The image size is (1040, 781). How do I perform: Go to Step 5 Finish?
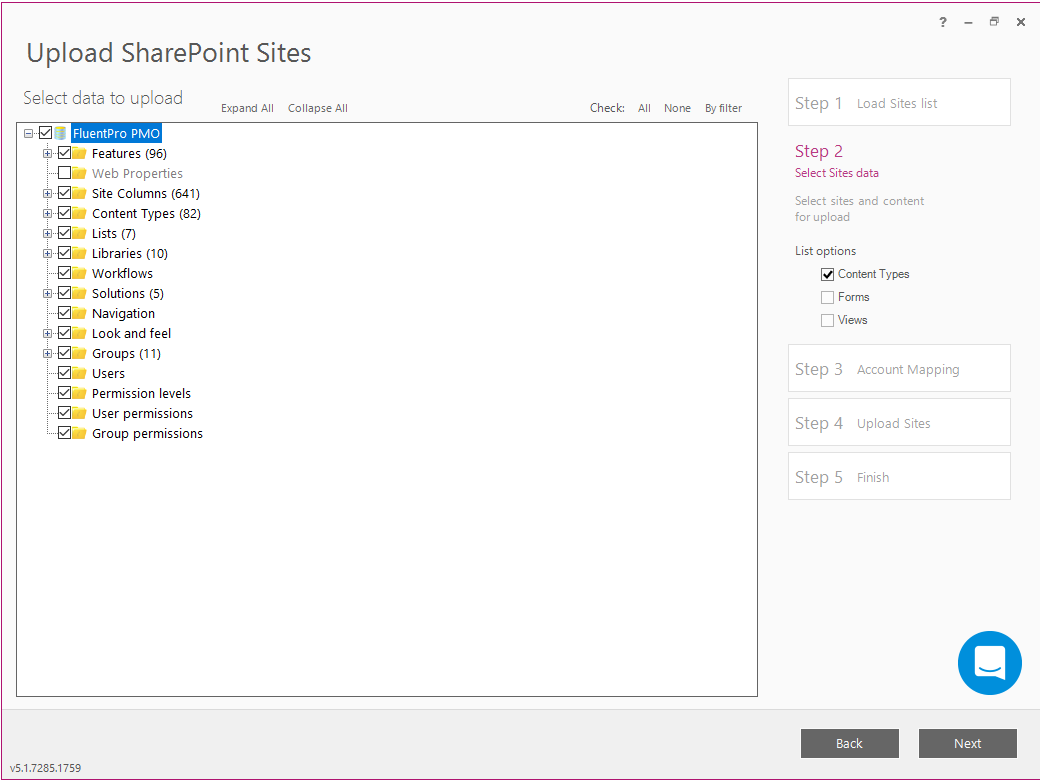pyautogui.click(x=899, y=476)
